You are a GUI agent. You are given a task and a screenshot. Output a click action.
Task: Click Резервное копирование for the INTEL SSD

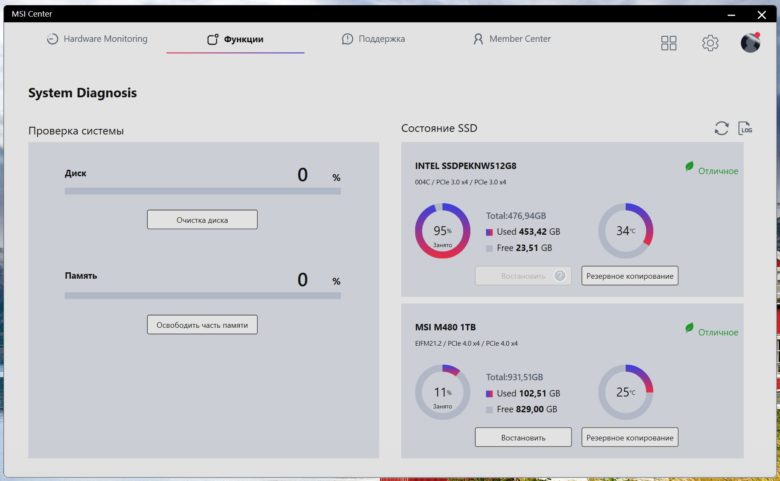tap(630, 276)
